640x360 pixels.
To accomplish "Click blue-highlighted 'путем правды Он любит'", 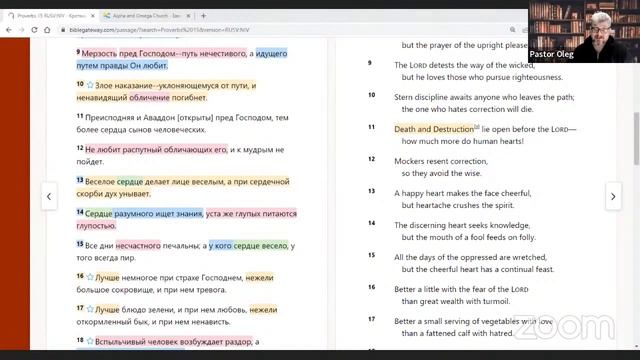I will [122, 65].
